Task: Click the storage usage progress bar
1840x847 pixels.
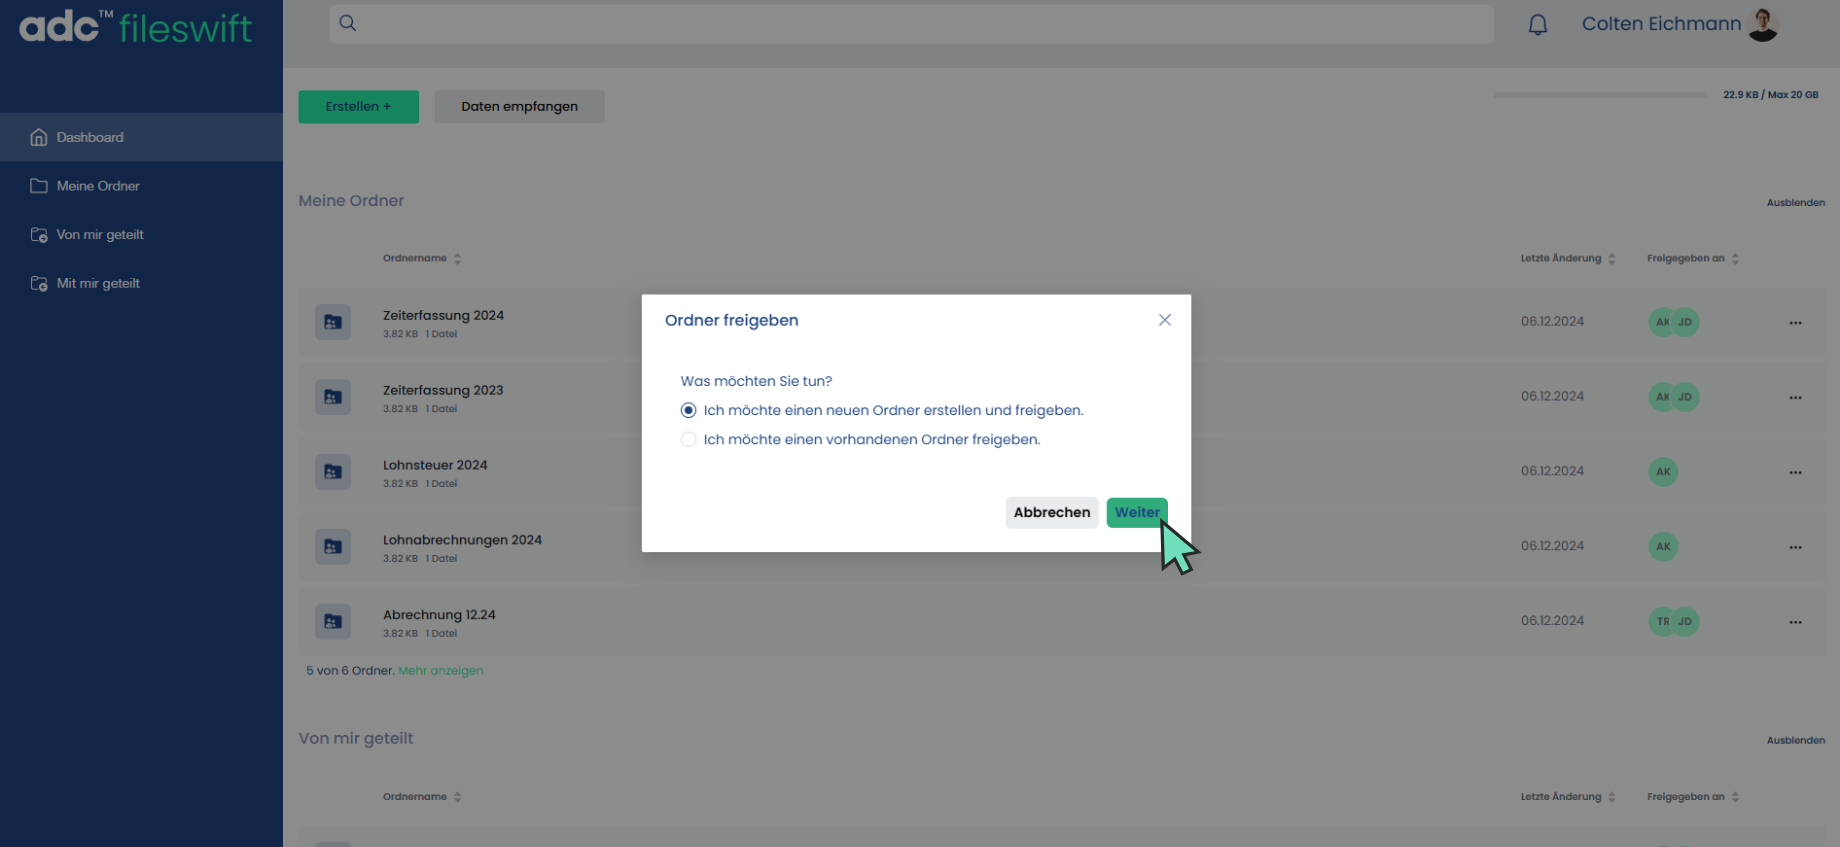Action: coord(1600,95)
